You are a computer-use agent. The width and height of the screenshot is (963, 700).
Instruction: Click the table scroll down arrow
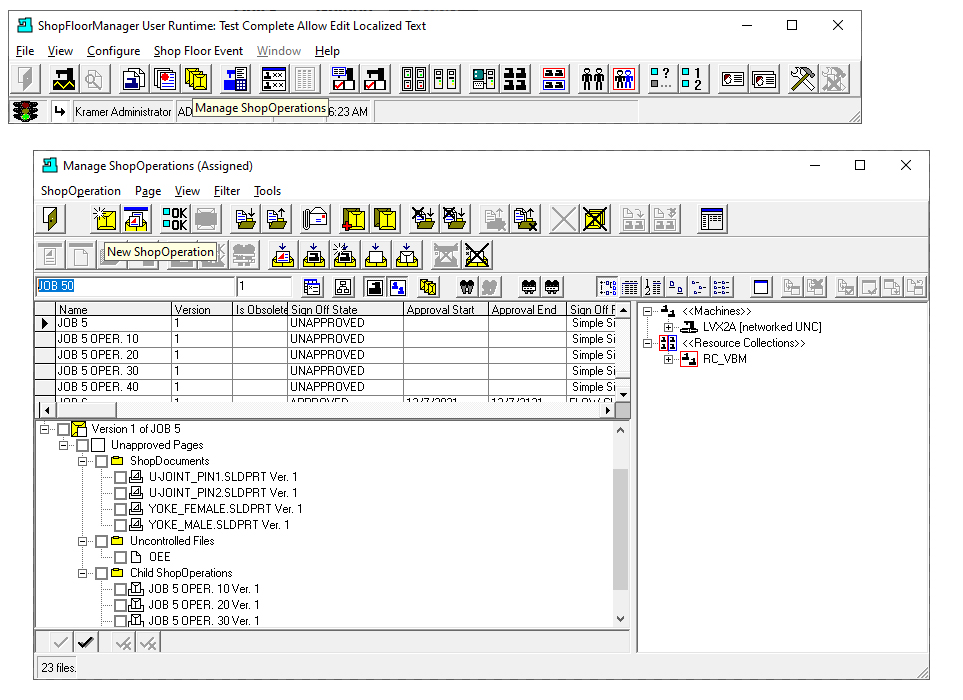coord(623,395)
